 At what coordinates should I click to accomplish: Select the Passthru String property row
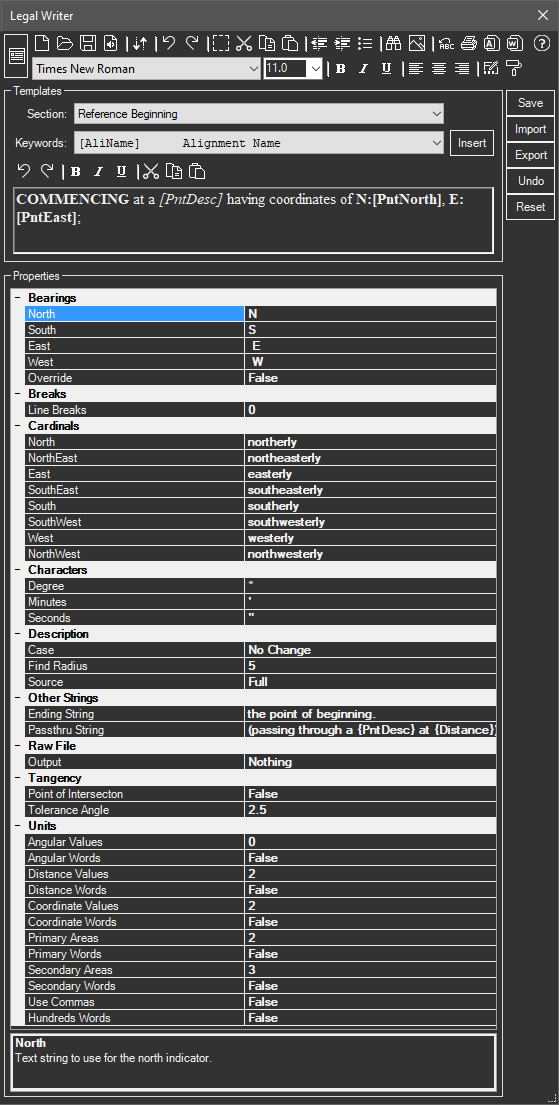pyautogui.click(x=261, y=729)
